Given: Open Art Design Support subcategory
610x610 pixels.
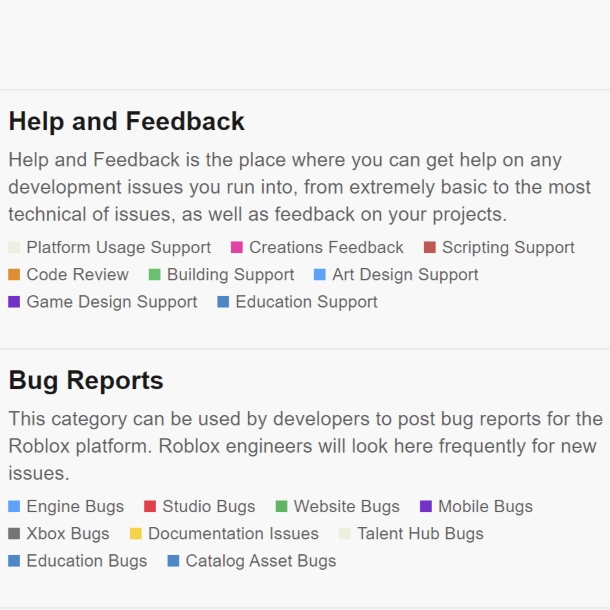Looking at the screenshot, I should 396,275.
